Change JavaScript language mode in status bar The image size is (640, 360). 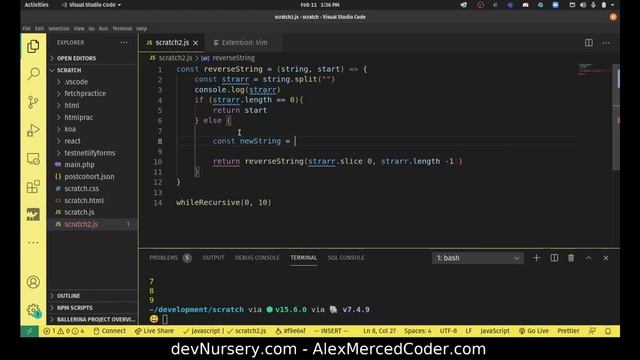(495, 331)
